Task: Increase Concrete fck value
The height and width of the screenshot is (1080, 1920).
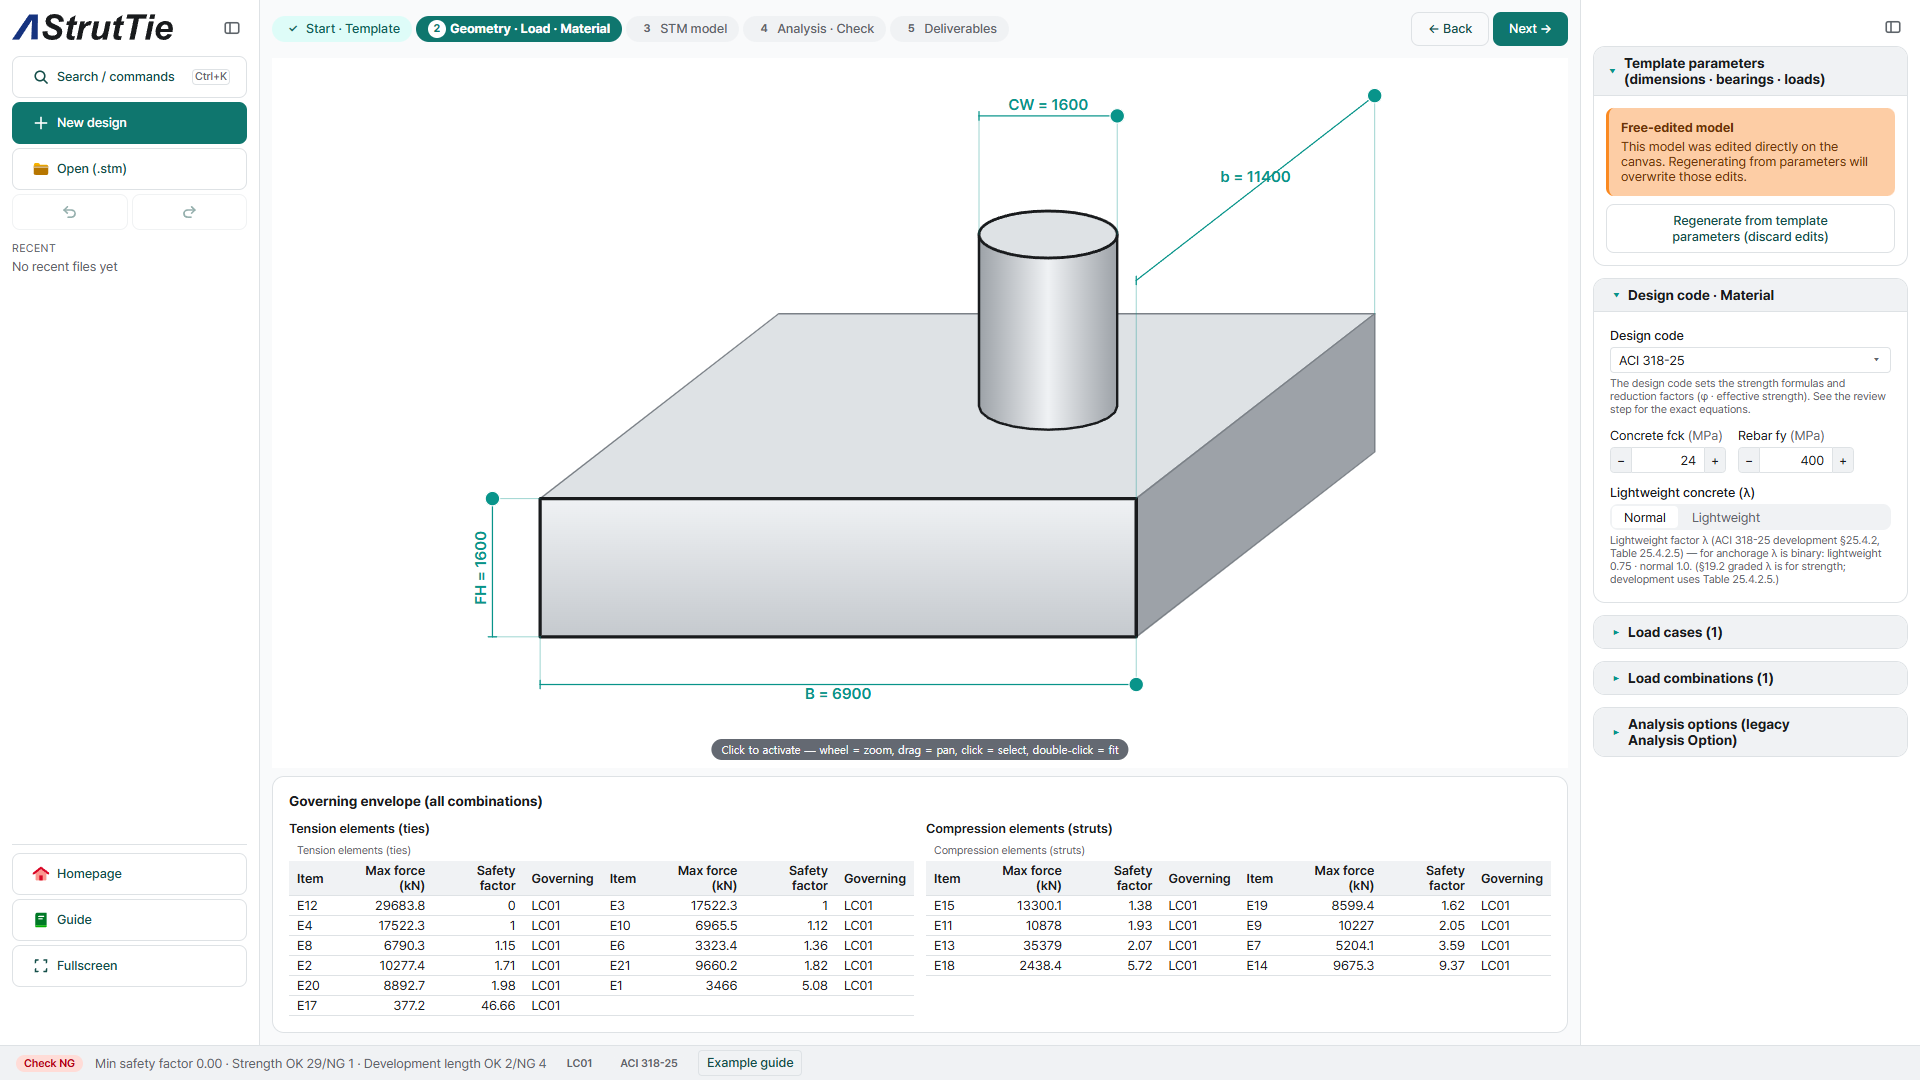Action: click(x=1715, y=461)
